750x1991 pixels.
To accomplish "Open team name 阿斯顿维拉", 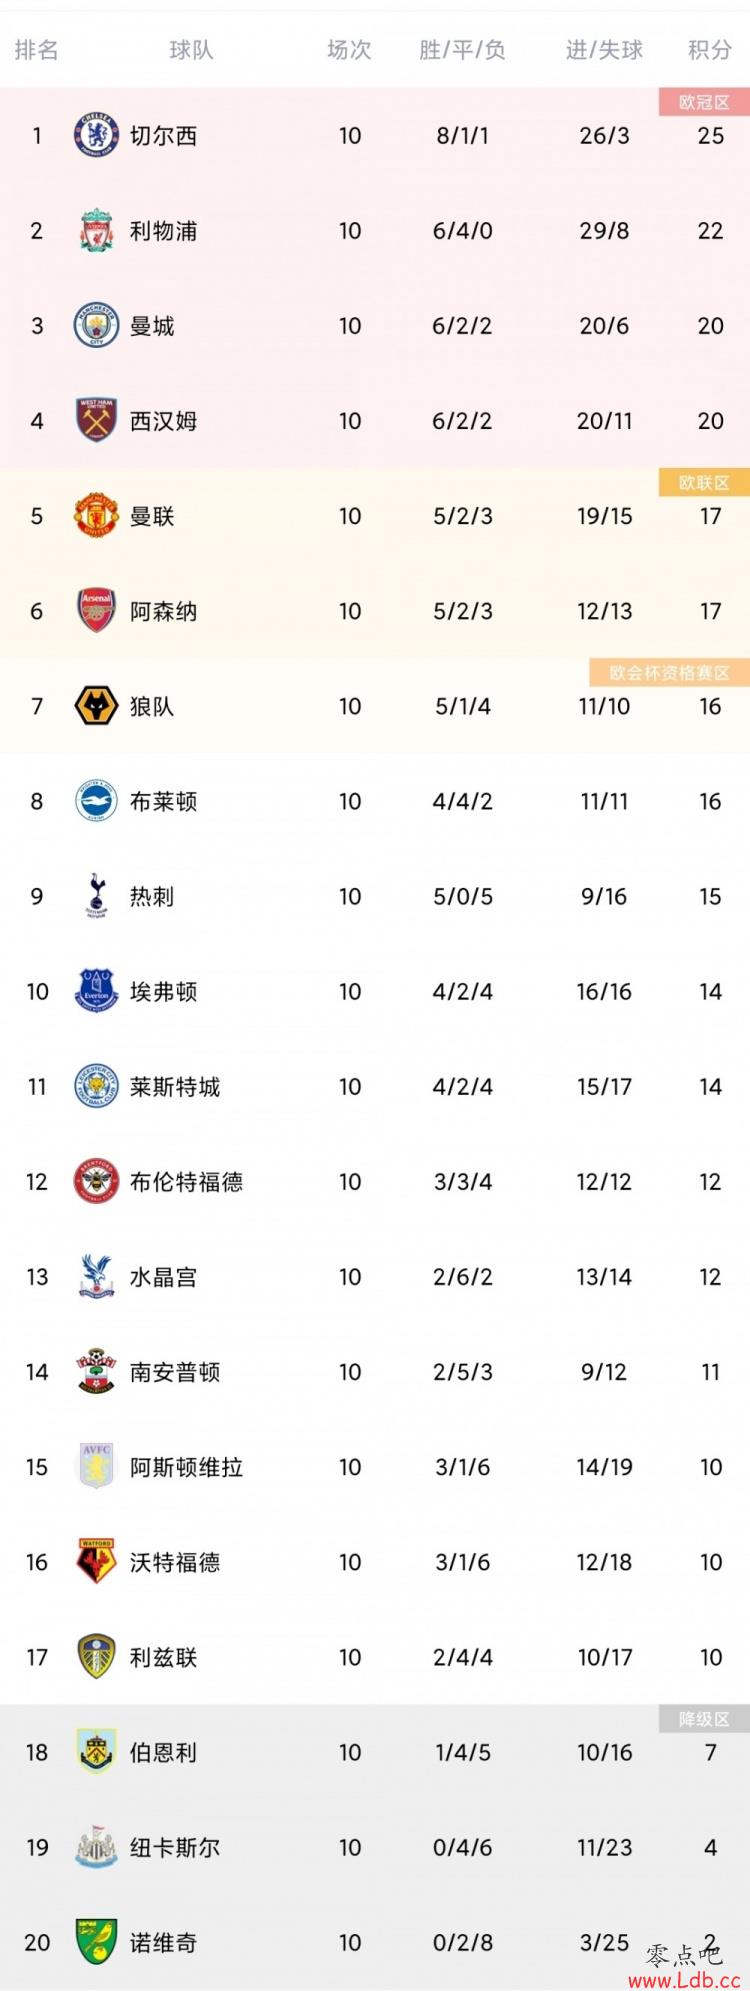I will (x=186, y=1467).
